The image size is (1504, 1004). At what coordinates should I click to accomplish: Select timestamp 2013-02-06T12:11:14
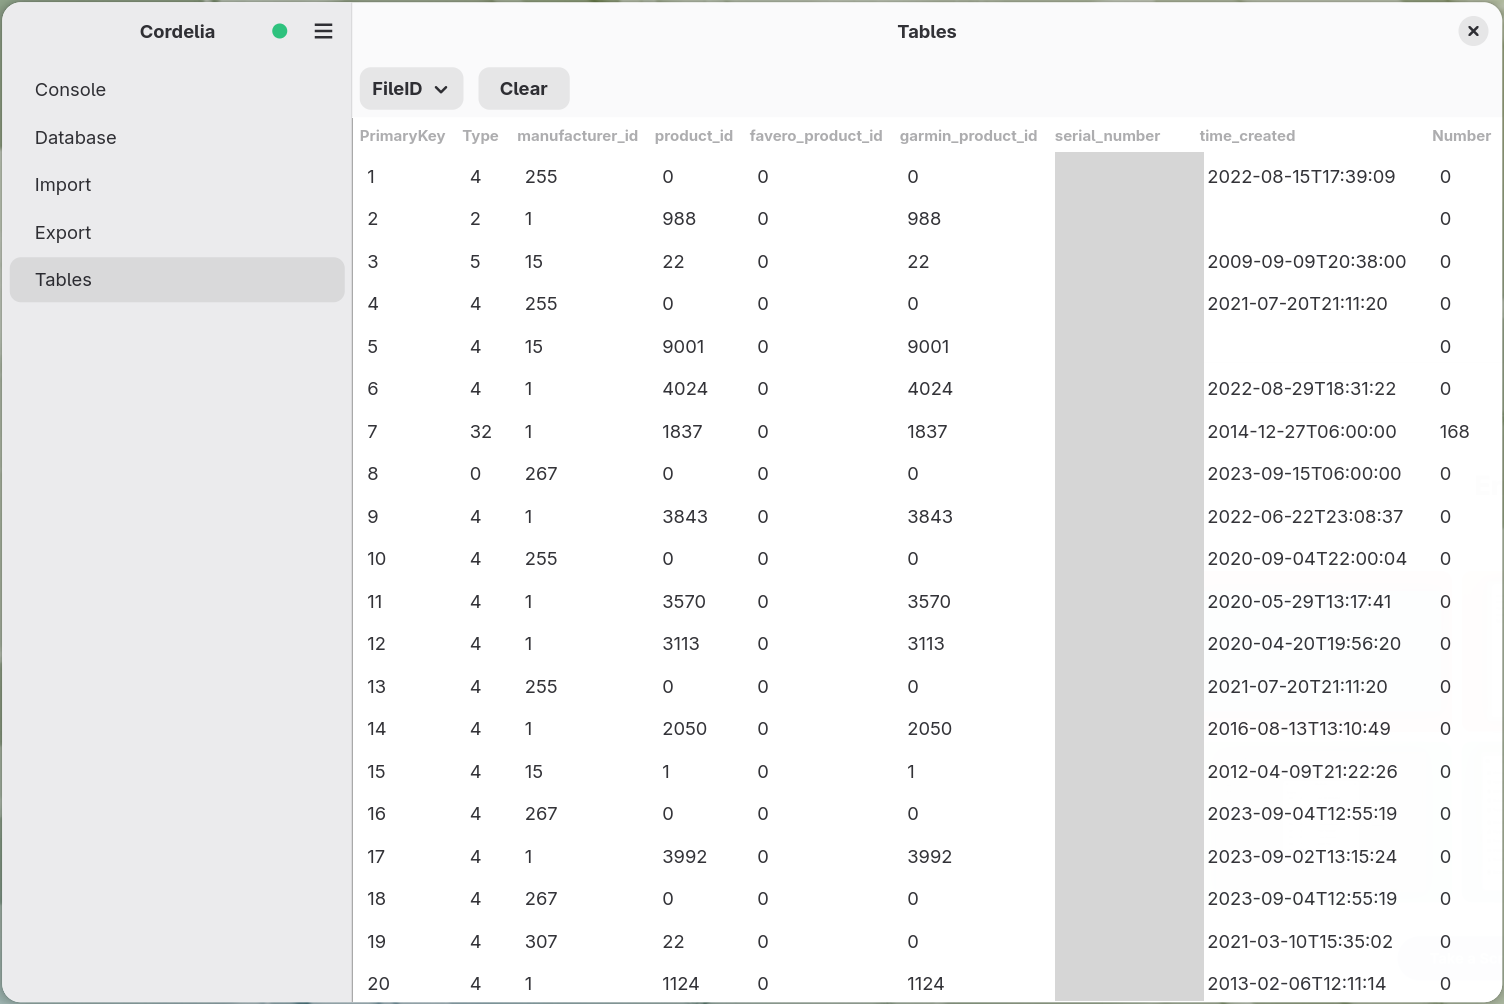coord(1296,984)
